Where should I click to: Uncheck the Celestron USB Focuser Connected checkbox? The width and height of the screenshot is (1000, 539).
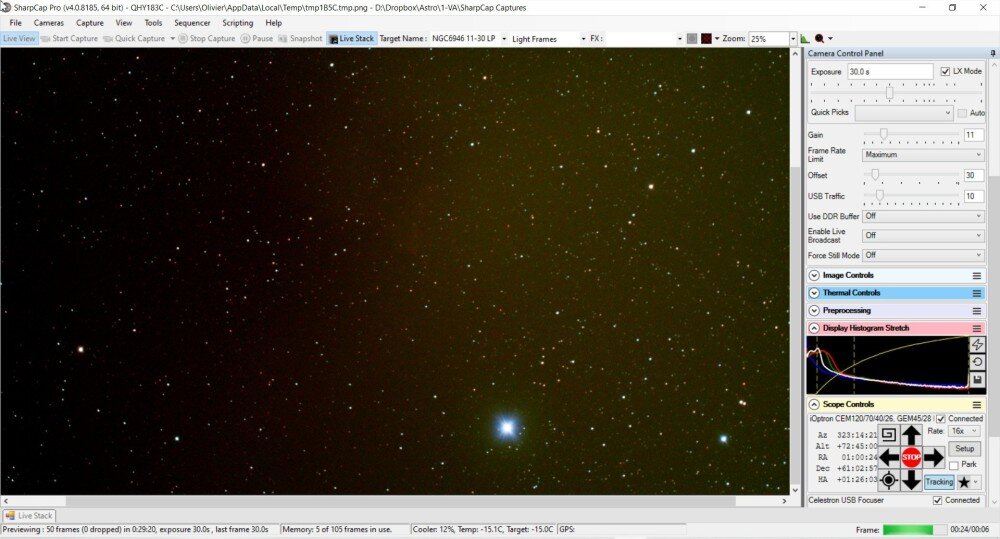click(x=938, y=500)
